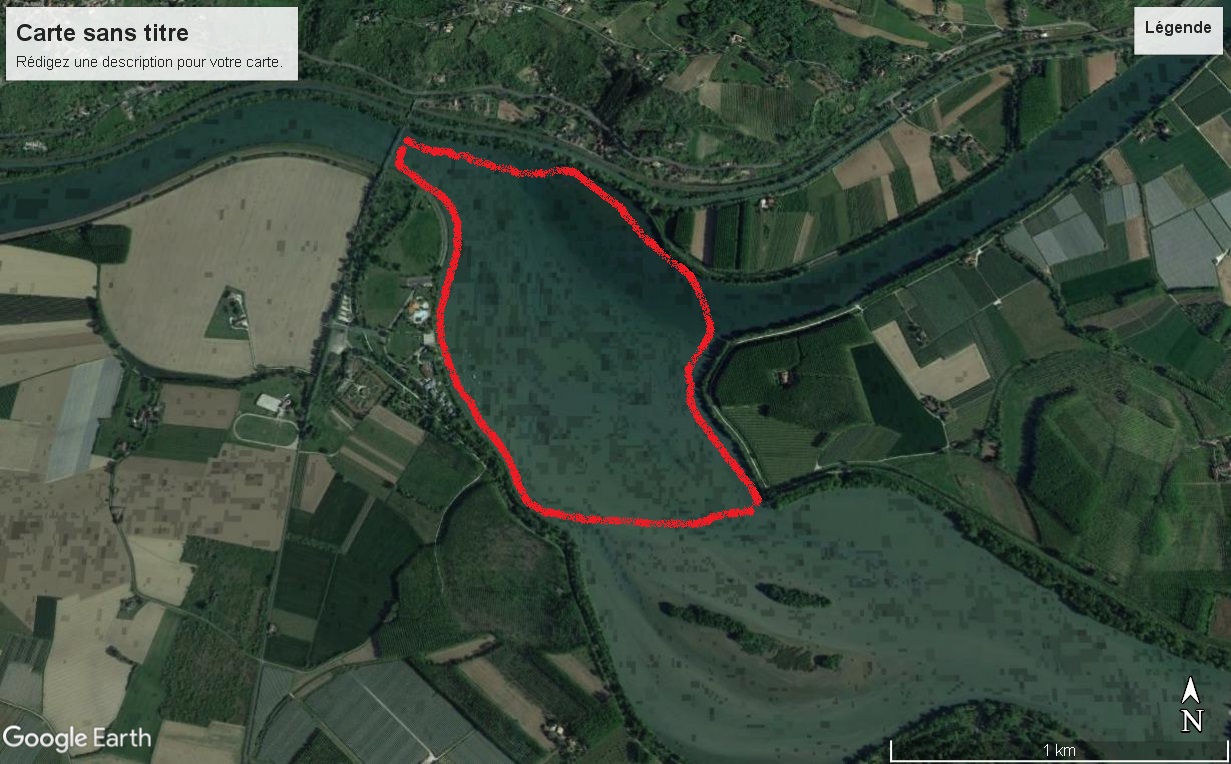The image size is (1231, 764).
Task: Click the oval track near the farm
Action: coord(265,430)
